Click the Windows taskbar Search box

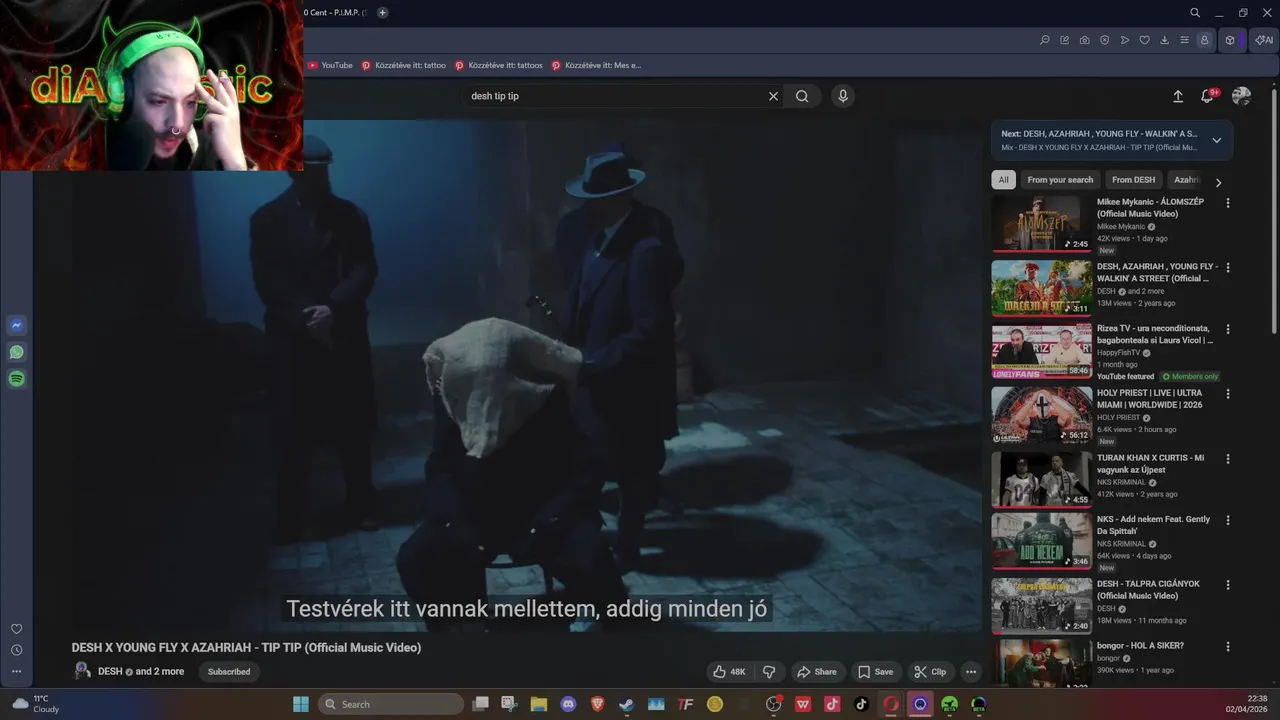click(x=391, y=704)
